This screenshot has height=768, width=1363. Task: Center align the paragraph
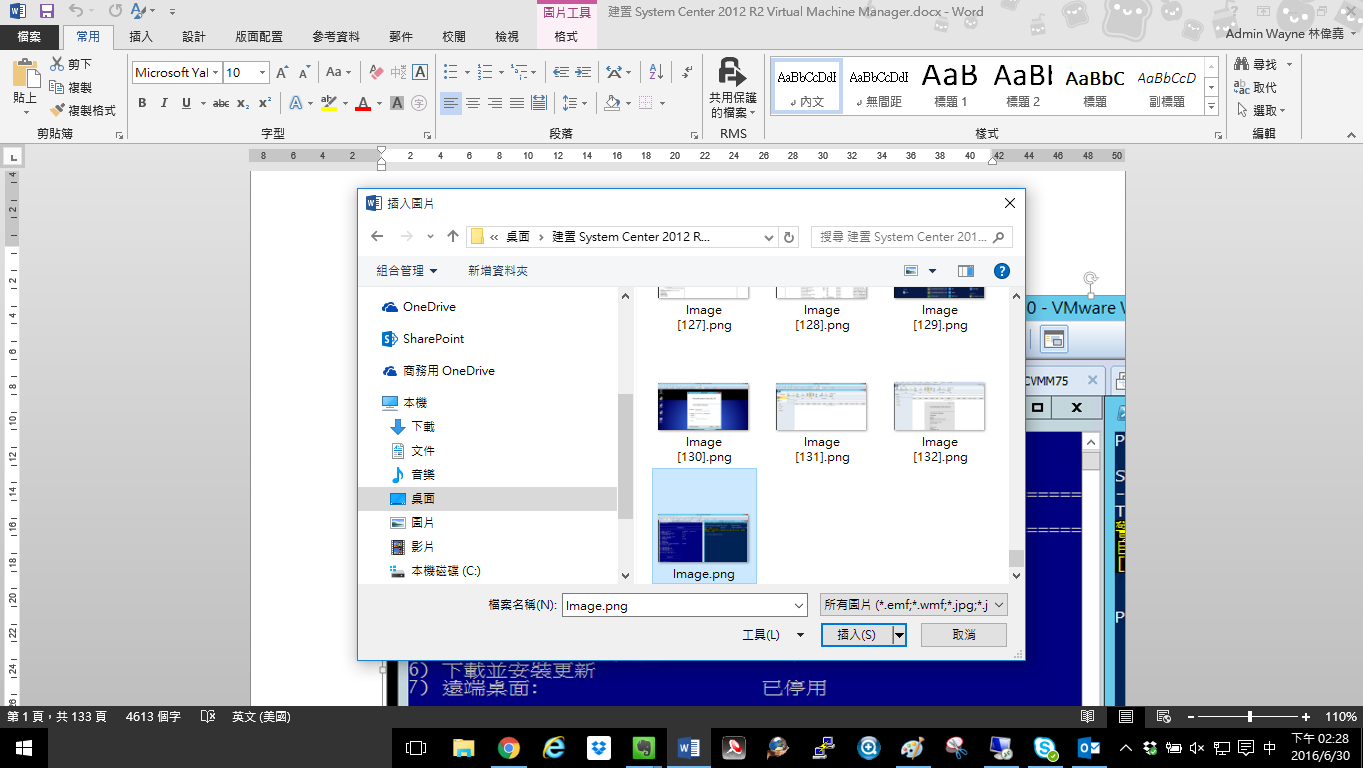click(x=473, y=103)
